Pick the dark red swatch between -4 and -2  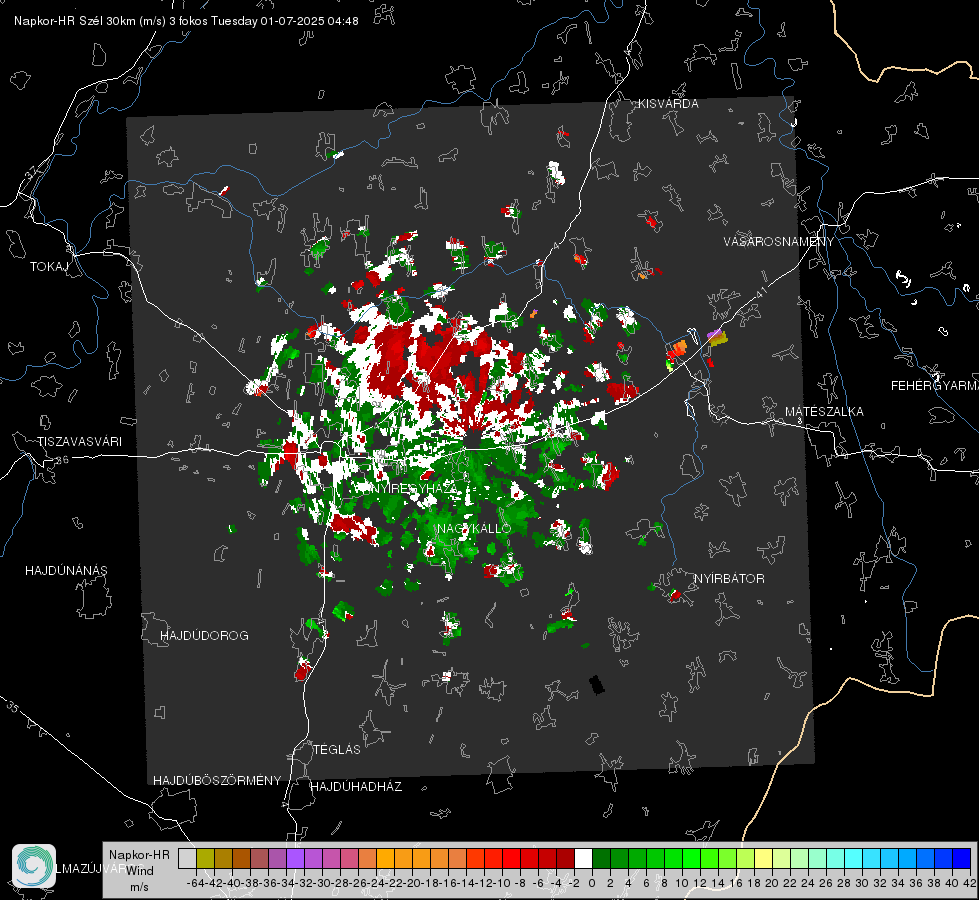click(565, 858)
